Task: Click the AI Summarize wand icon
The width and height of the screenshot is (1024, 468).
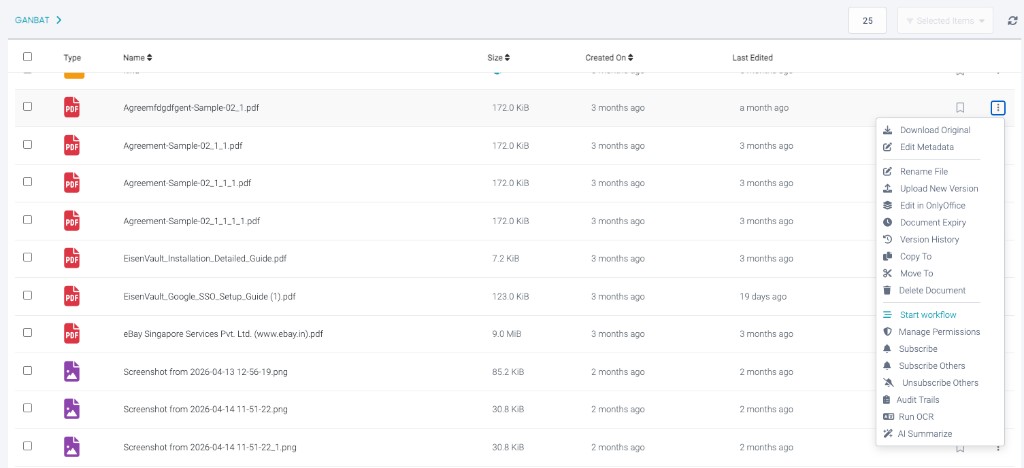Action: coord(888,433)
